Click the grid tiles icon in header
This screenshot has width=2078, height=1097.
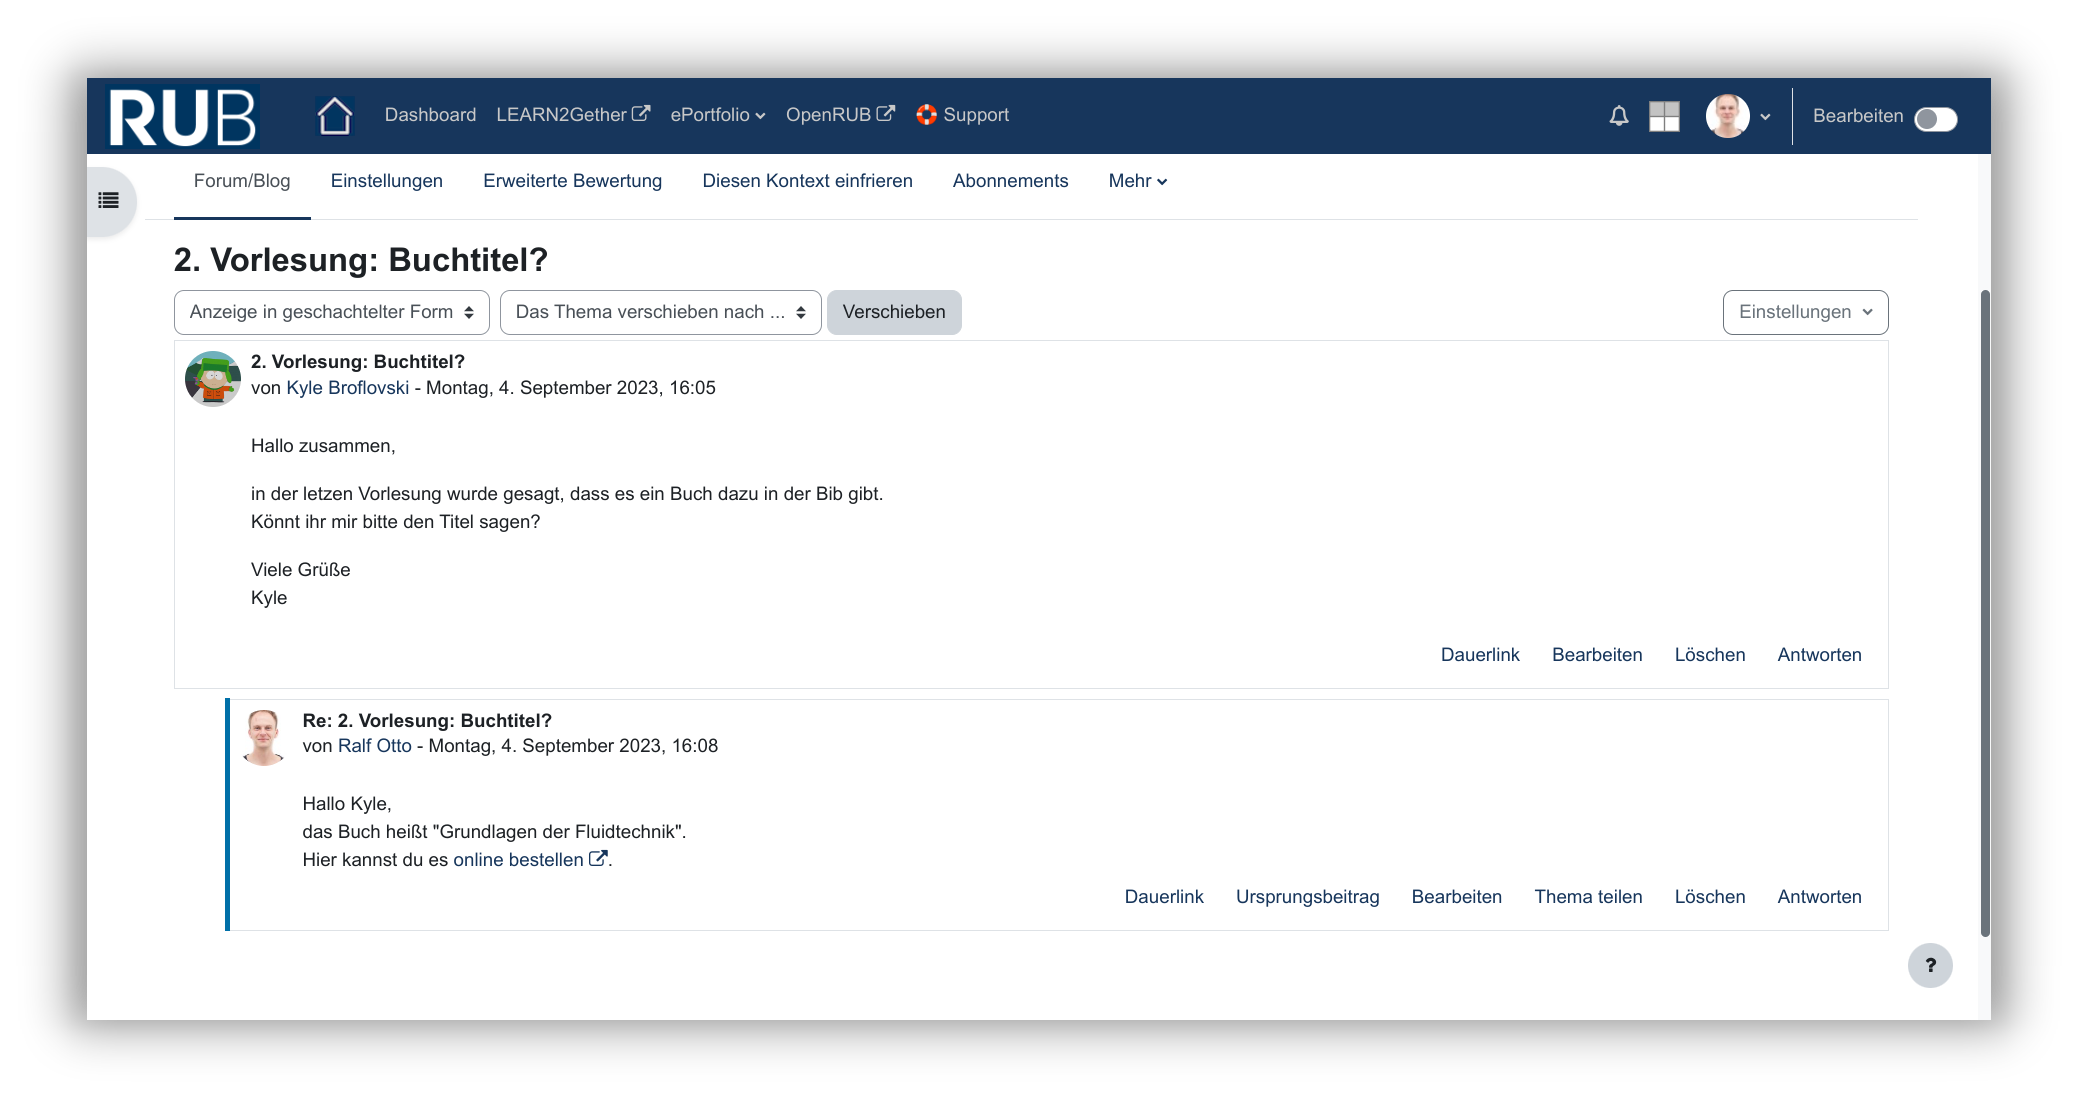click(x=1664, y=116)
